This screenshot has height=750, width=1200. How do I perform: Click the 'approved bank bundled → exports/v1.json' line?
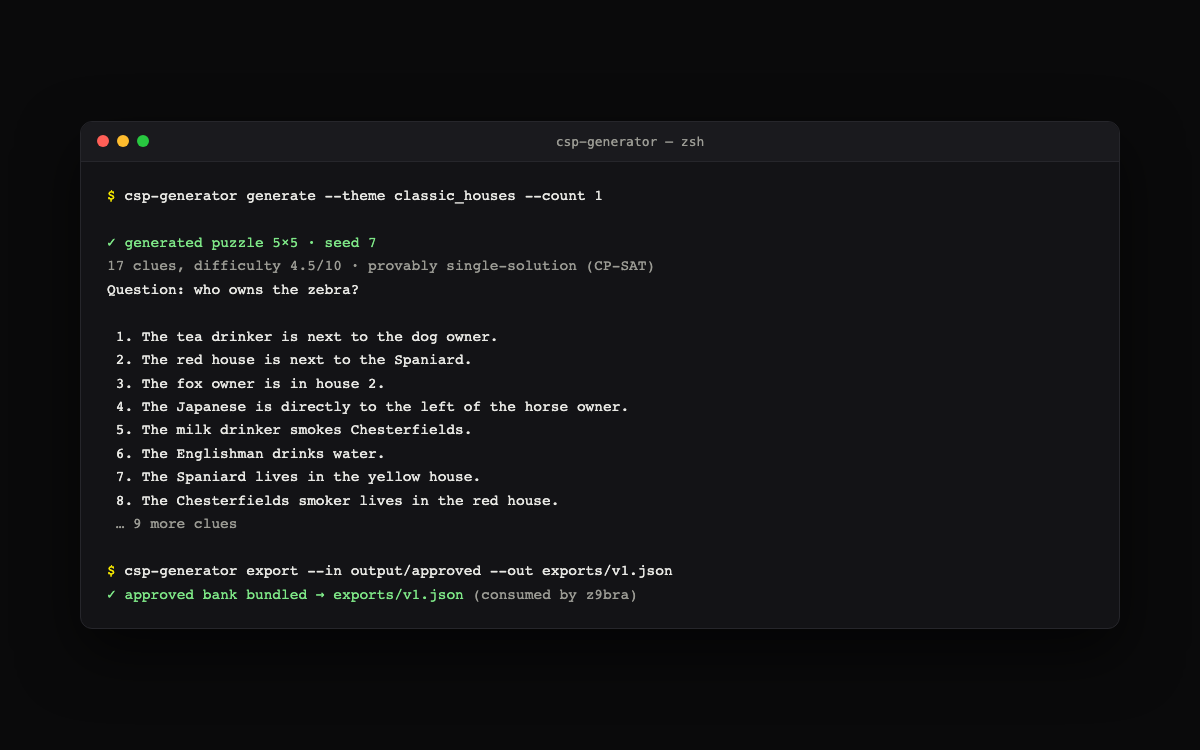(285, 595)
